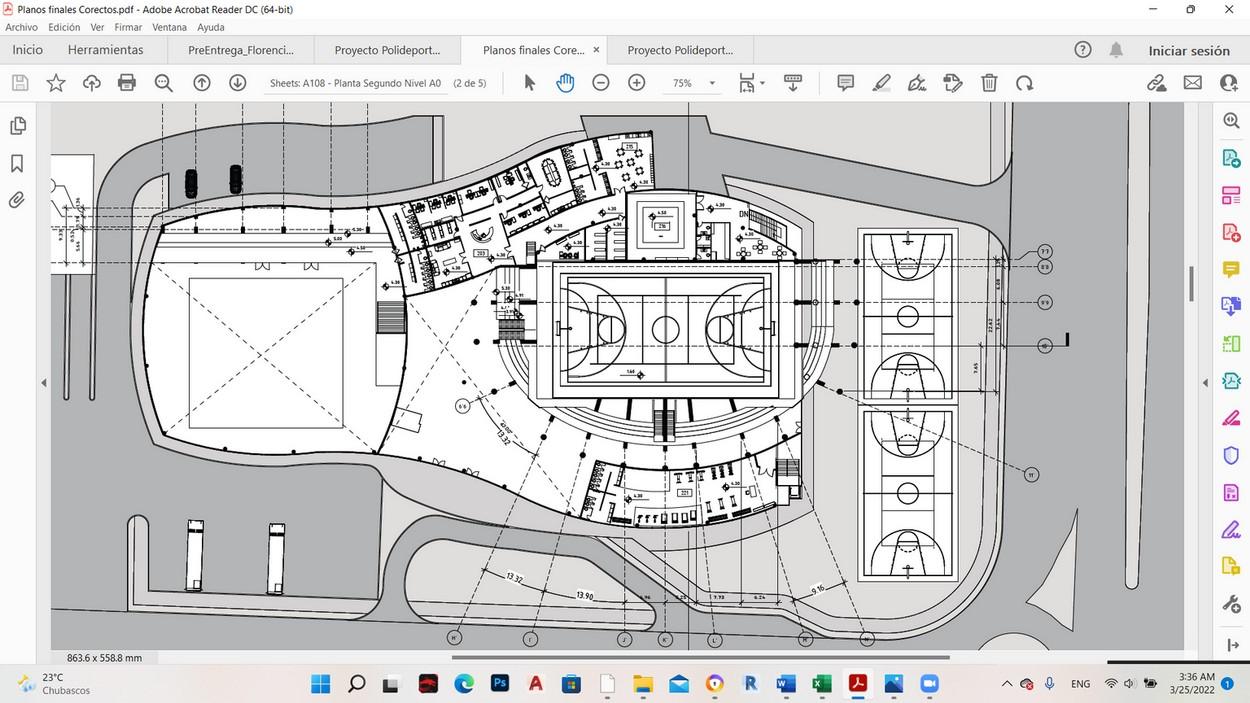Open the page thumbnails panel icon
Viewport: 1250px width, 703px height.
pos(17,126)
